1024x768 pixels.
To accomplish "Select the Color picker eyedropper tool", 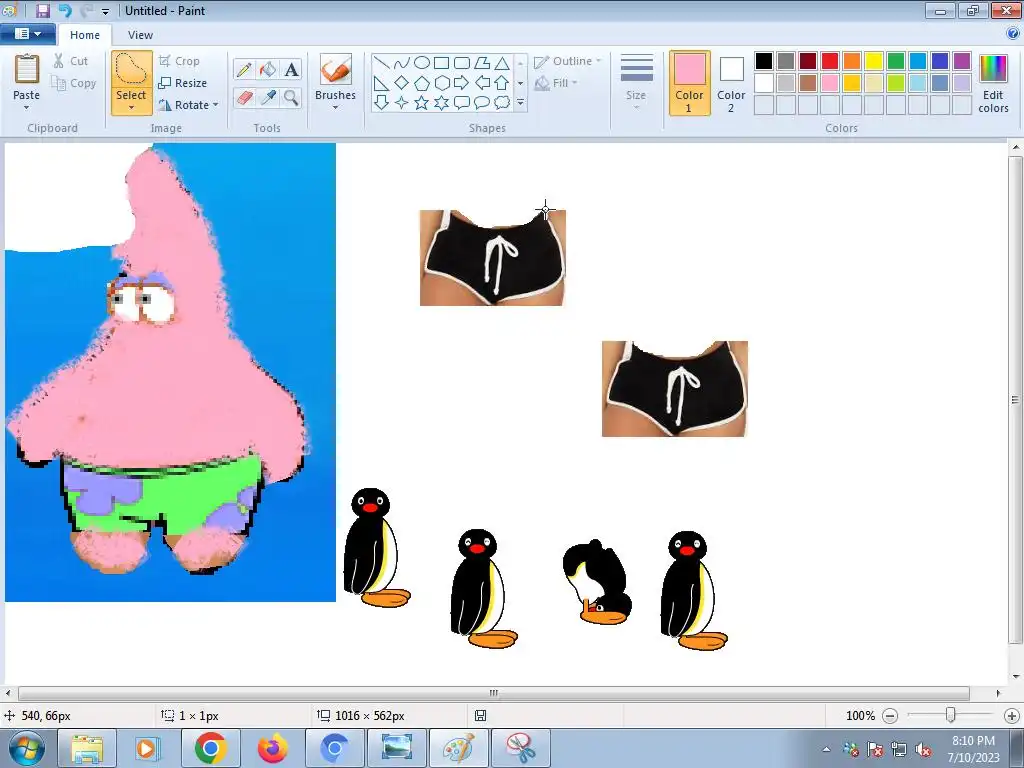I will coord(268,98).
